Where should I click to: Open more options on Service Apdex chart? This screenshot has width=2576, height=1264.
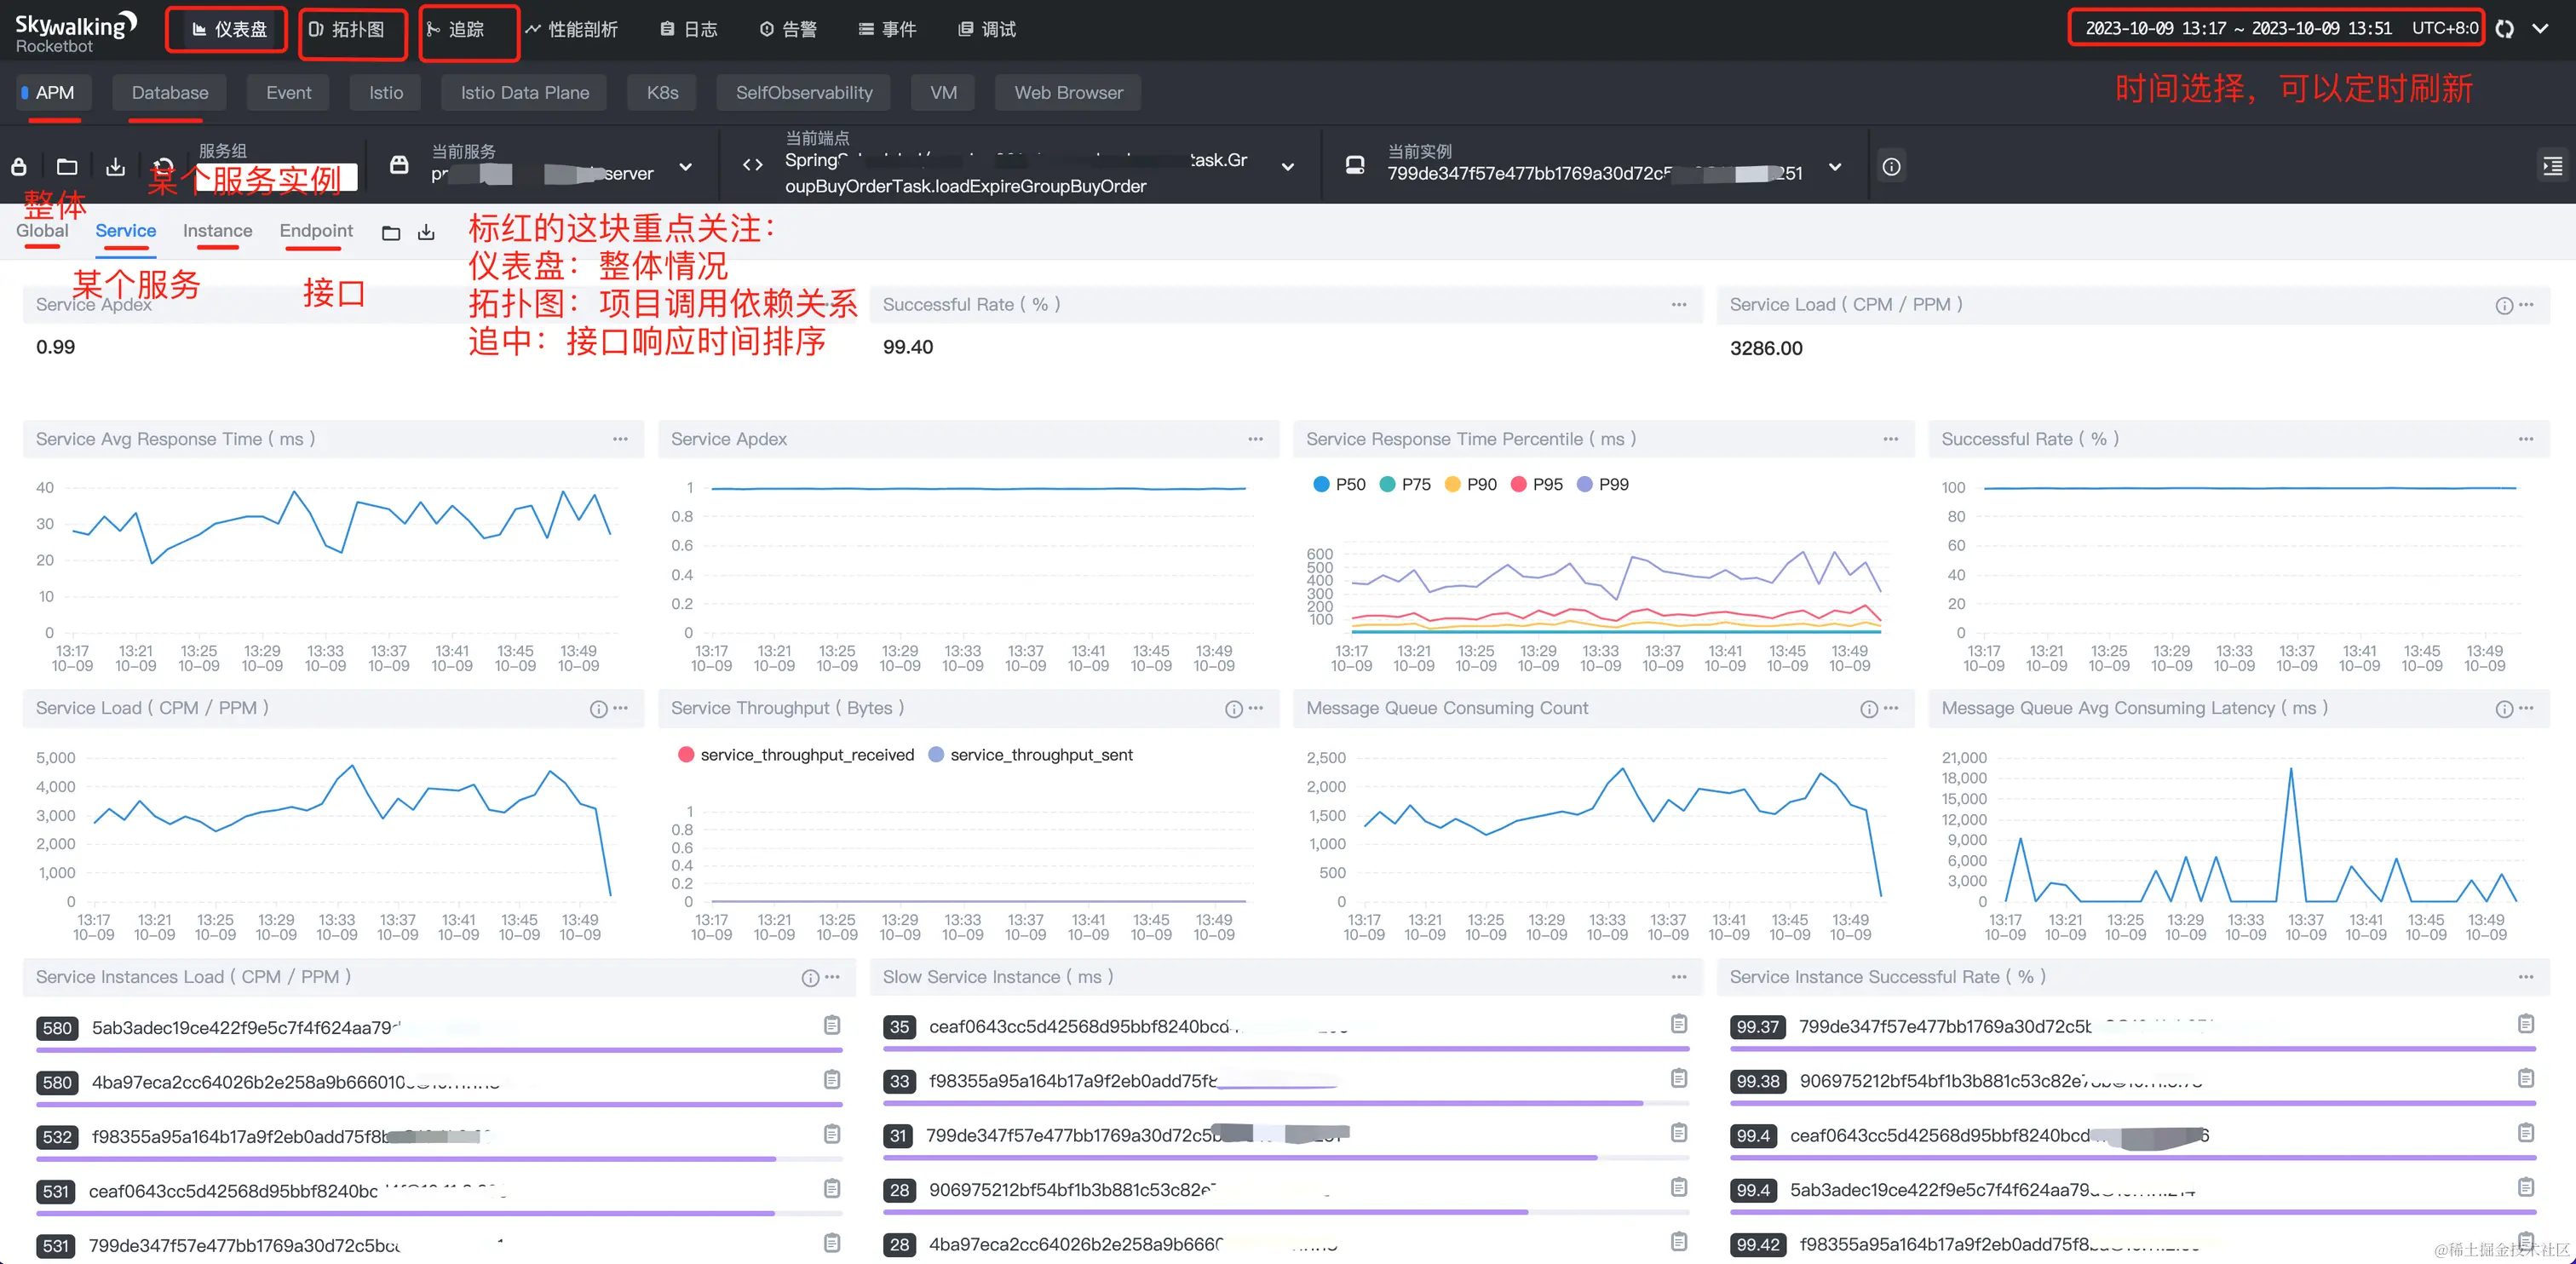point(1255,439)
